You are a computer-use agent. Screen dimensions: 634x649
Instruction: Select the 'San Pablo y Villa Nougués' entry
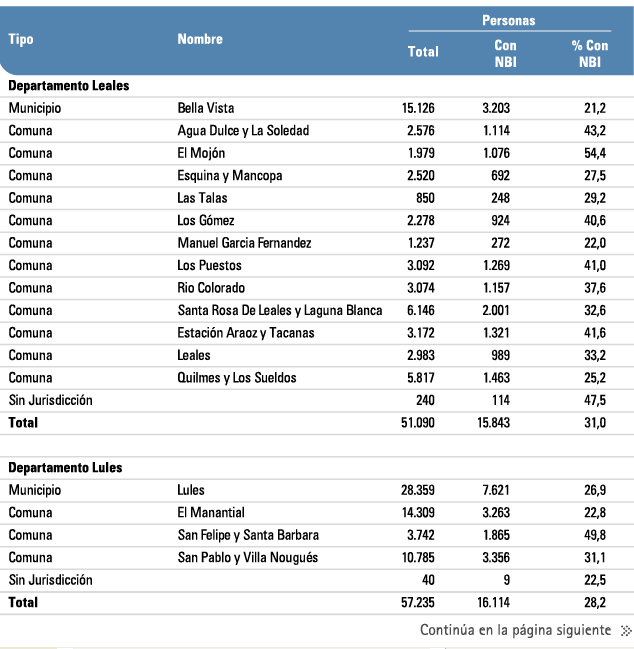(x=247, y=558)
